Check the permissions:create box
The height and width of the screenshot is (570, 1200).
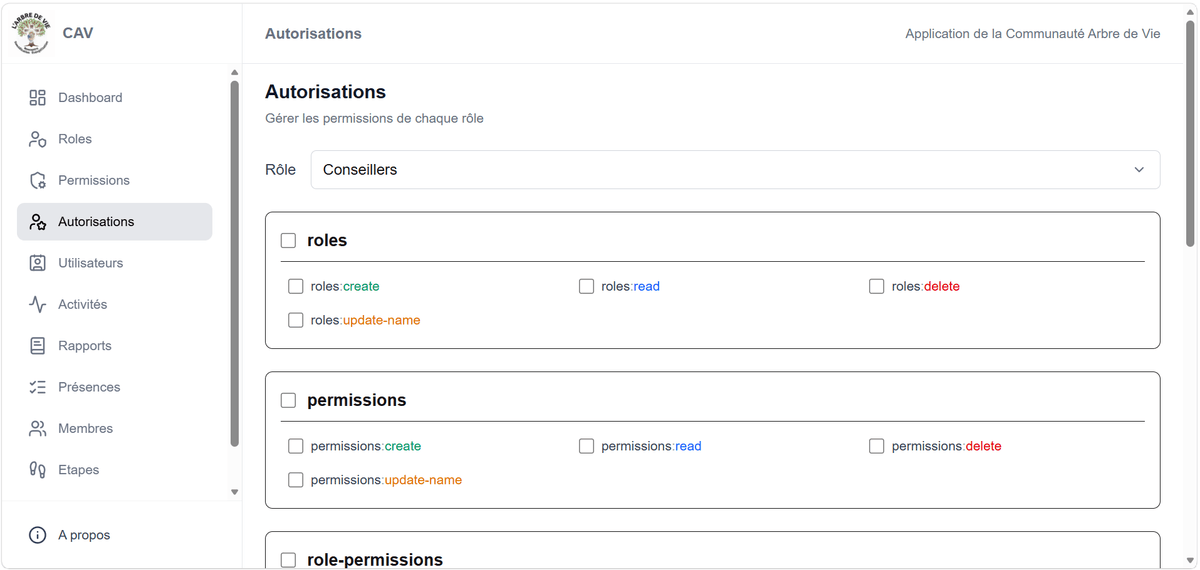(295, 446)
